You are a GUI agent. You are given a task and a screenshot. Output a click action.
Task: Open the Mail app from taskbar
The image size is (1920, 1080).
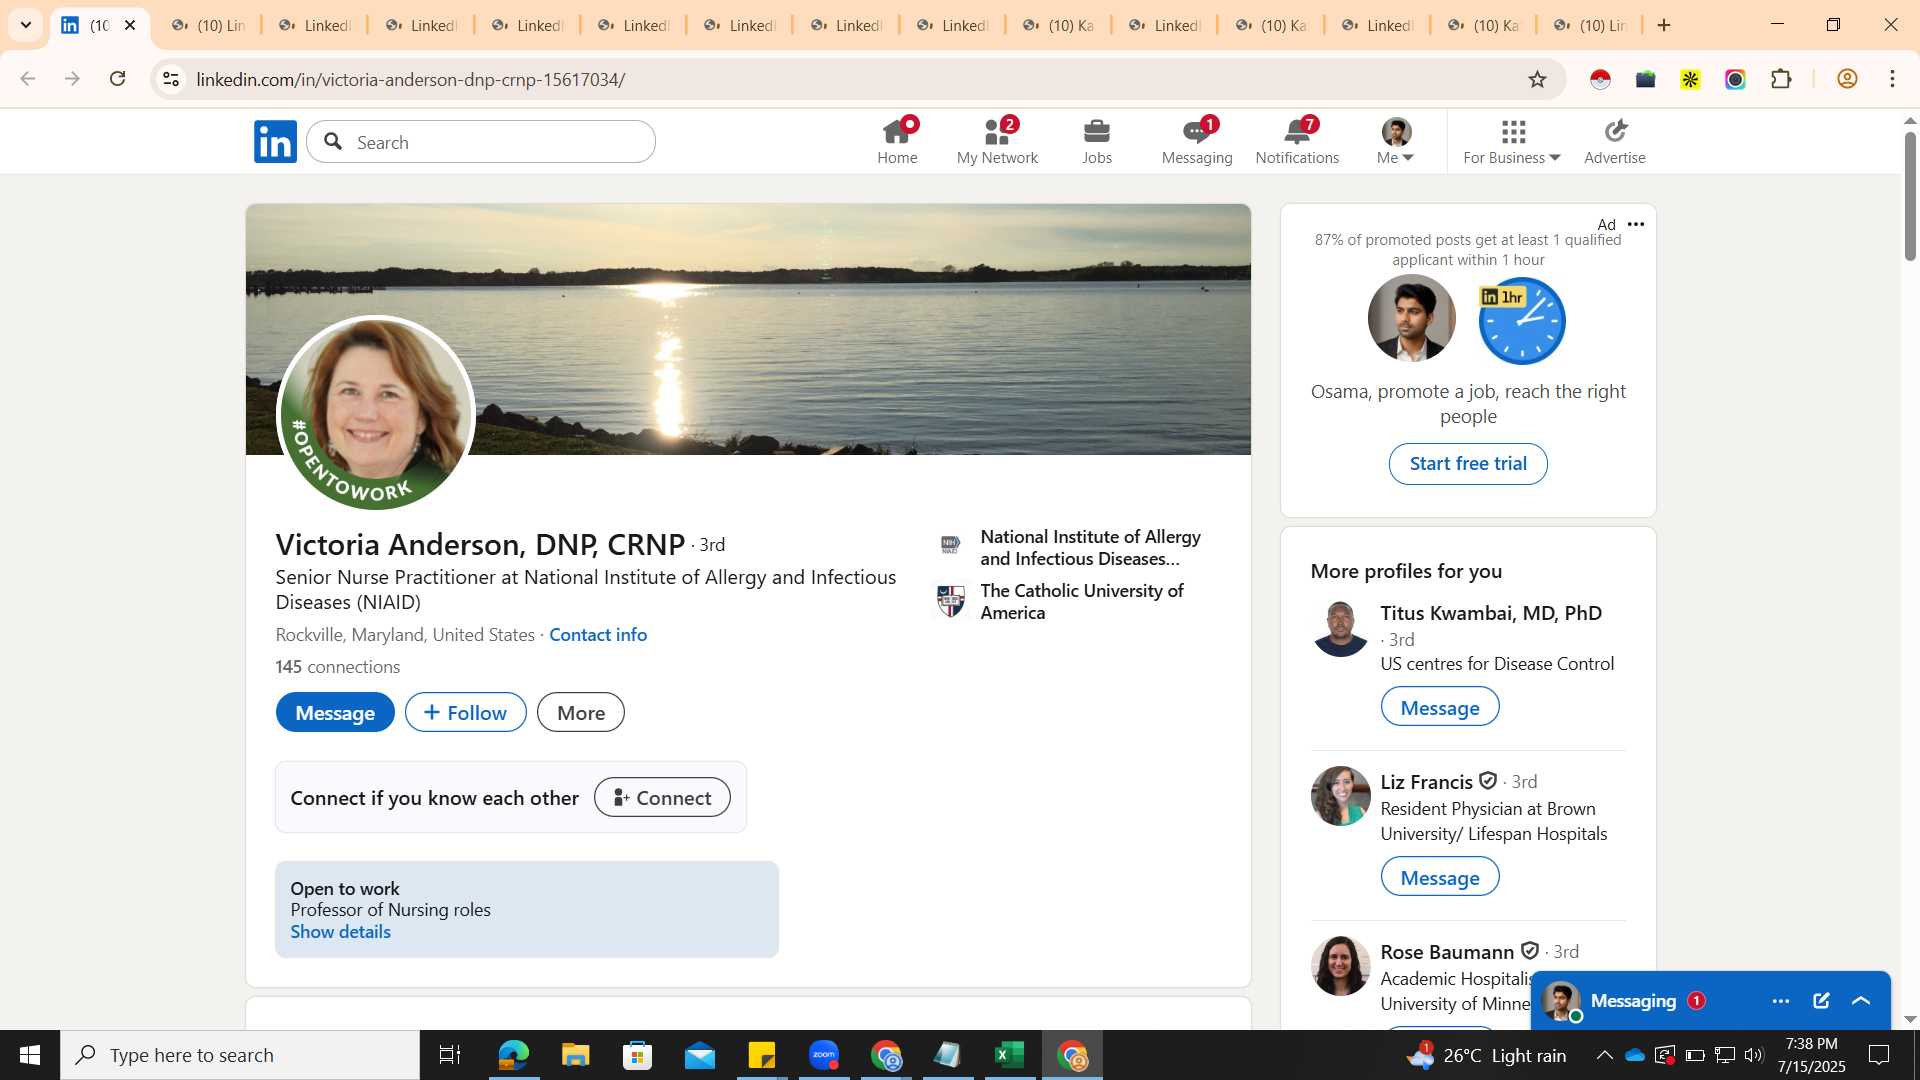699,1055
